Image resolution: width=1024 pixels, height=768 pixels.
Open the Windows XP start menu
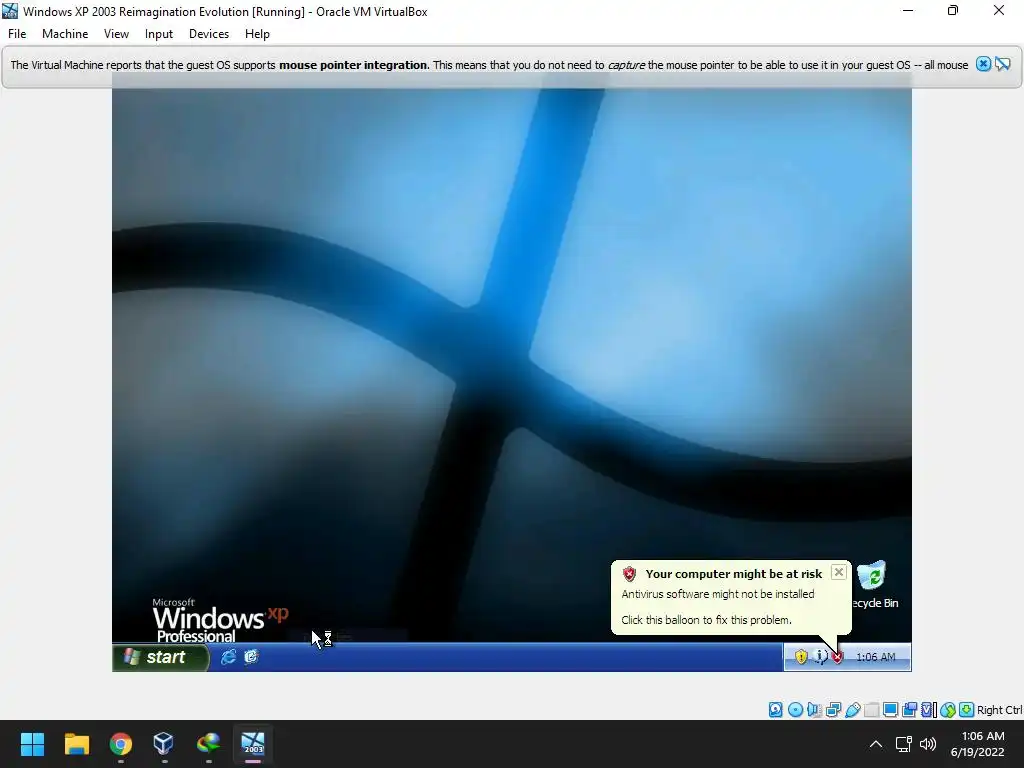[161, 657]
